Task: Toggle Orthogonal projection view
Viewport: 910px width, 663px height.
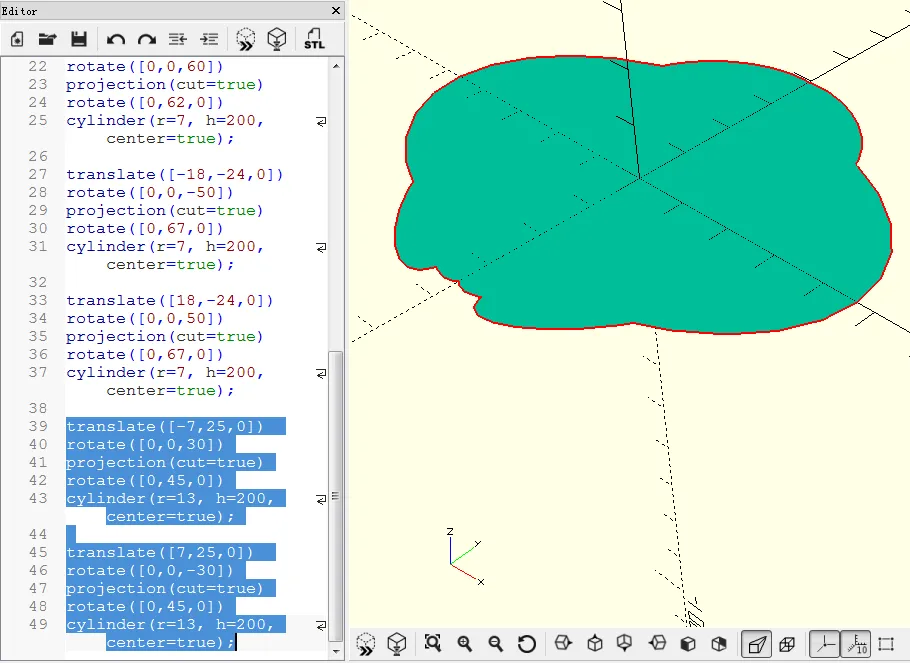Action: pos(787,644)
